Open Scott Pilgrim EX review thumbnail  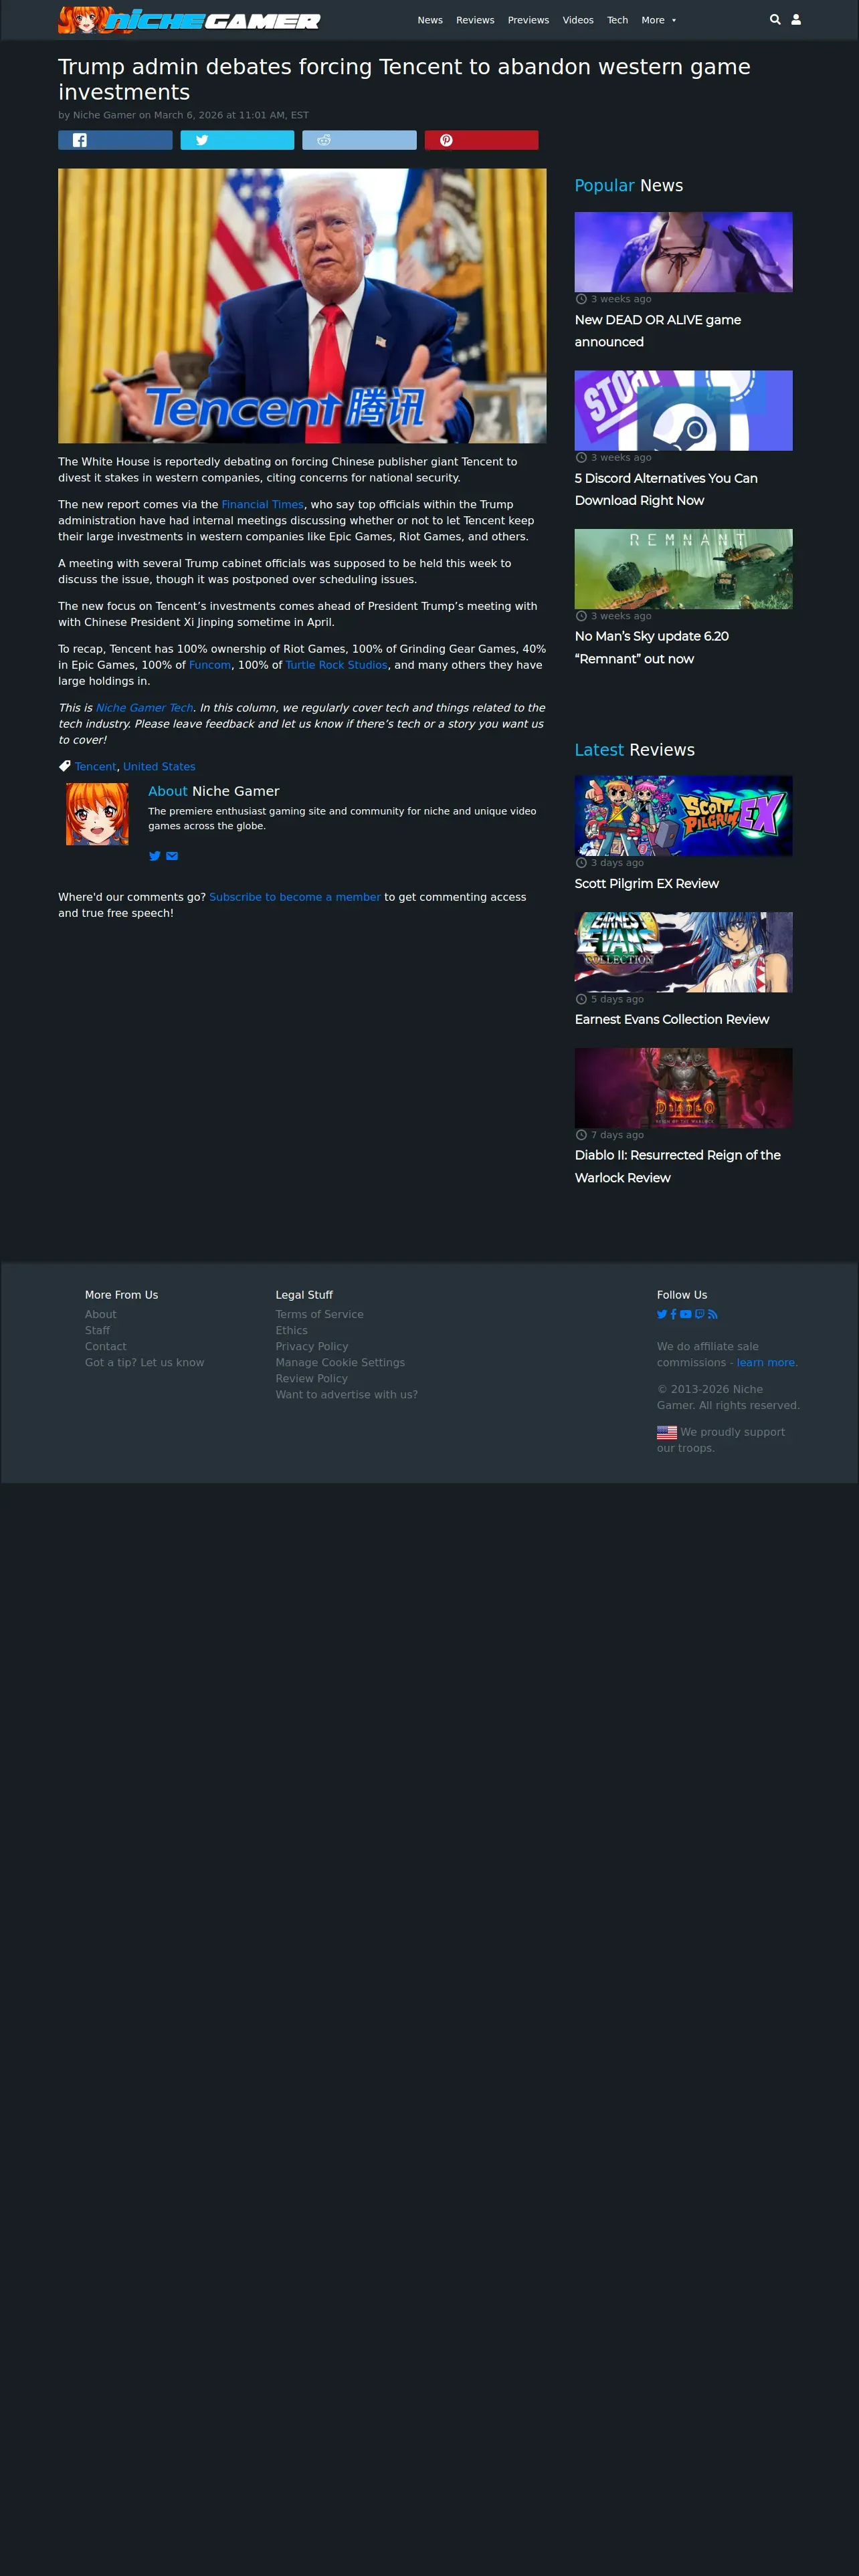(683, 816)
